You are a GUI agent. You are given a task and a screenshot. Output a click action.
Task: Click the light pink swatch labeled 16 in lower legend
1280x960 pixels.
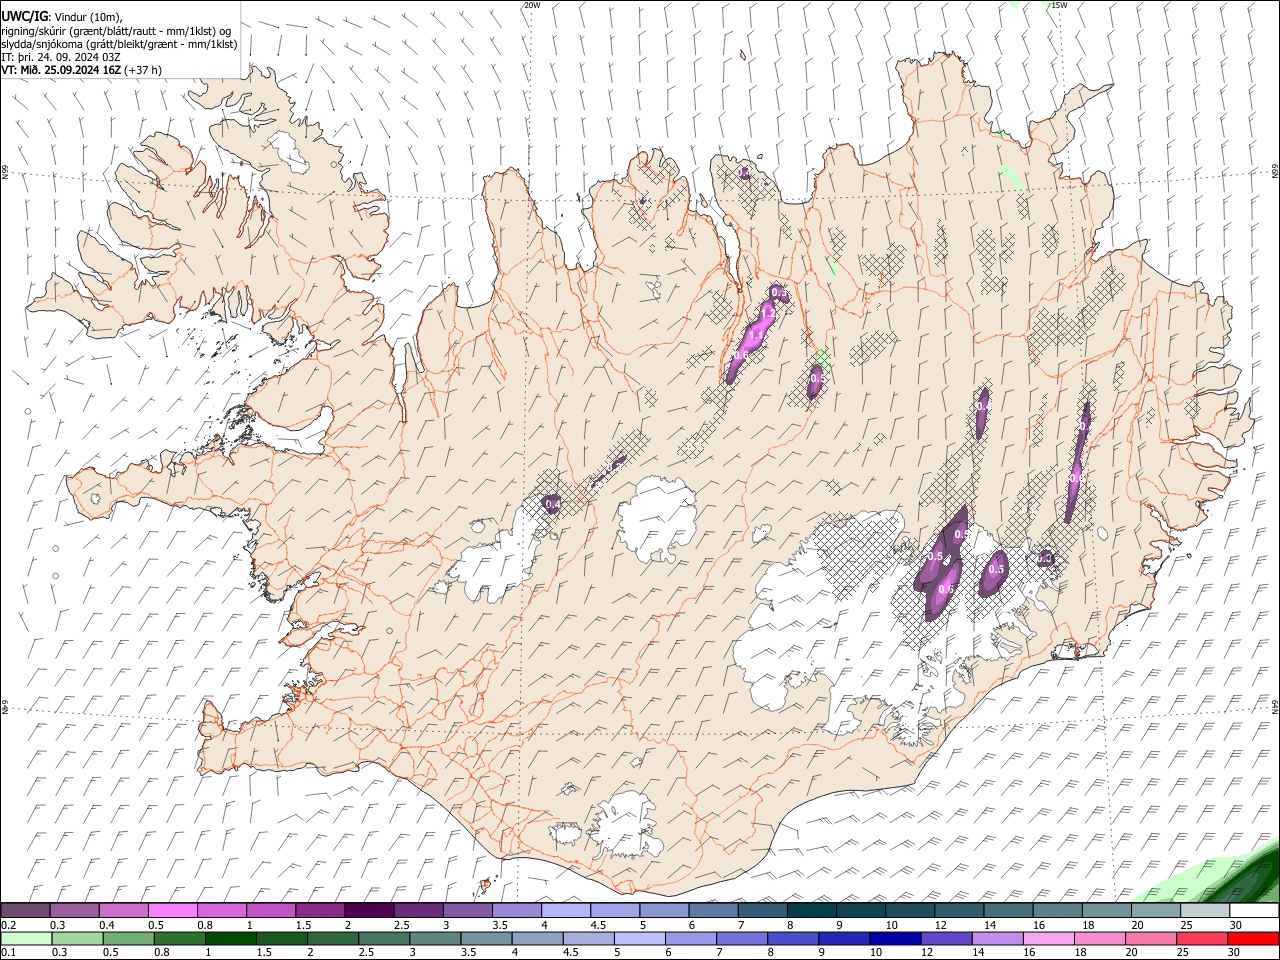coord(1048,938)
